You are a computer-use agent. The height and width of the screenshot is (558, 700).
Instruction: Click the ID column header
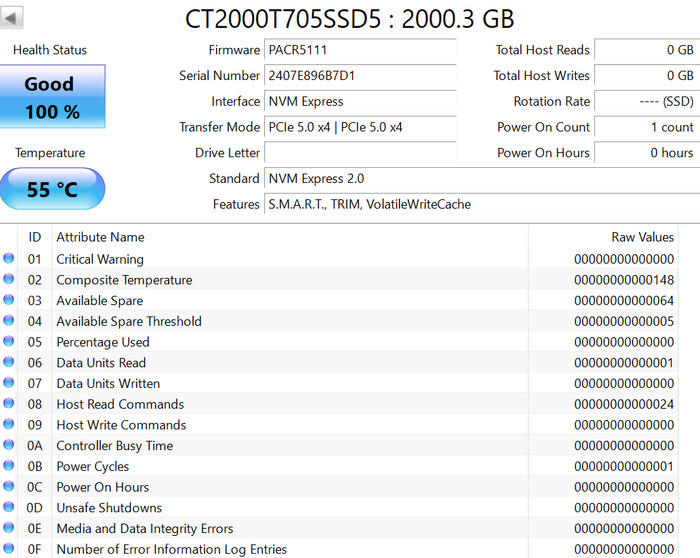tap(35, 237)
